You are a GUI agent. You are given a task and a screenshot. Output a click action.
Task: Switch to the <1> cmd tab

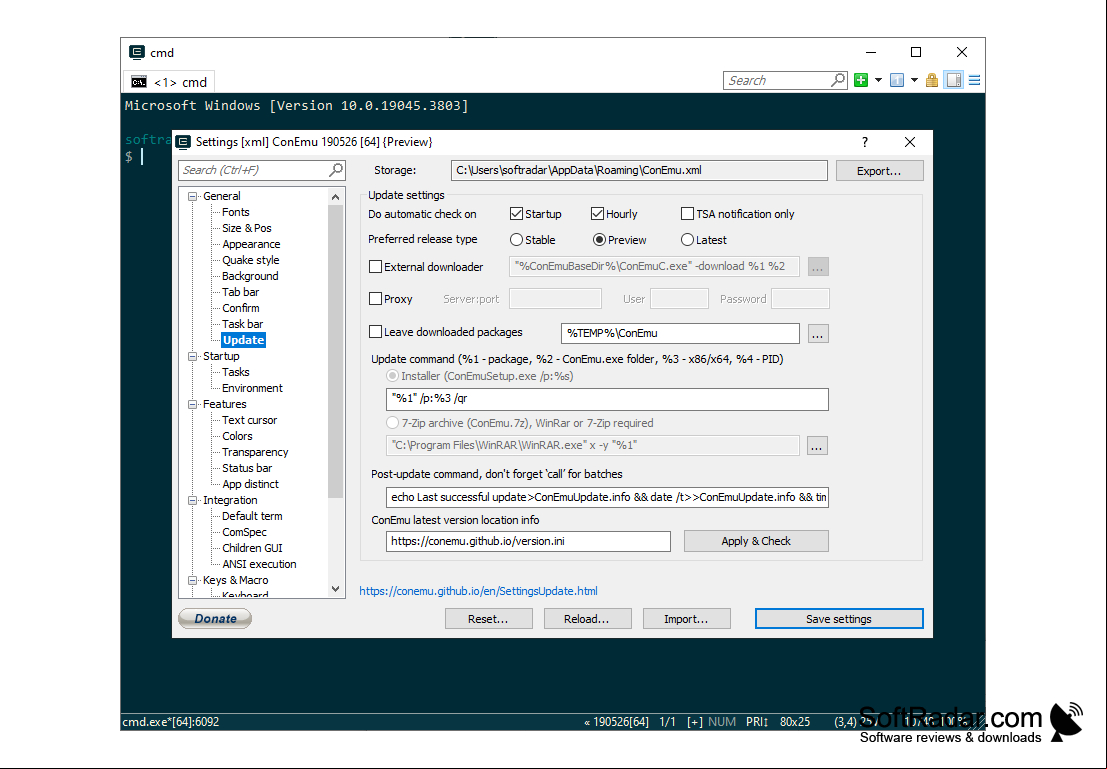point(169,82)
